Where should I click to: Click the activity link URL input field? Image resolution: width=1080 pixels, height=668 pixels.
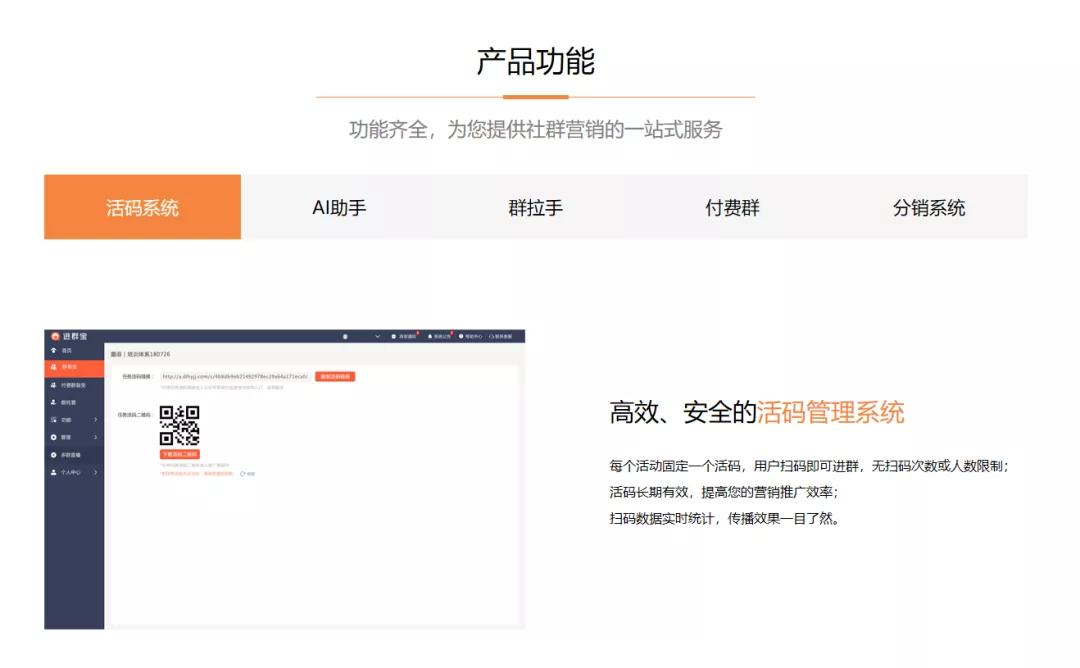pos(235,377)
